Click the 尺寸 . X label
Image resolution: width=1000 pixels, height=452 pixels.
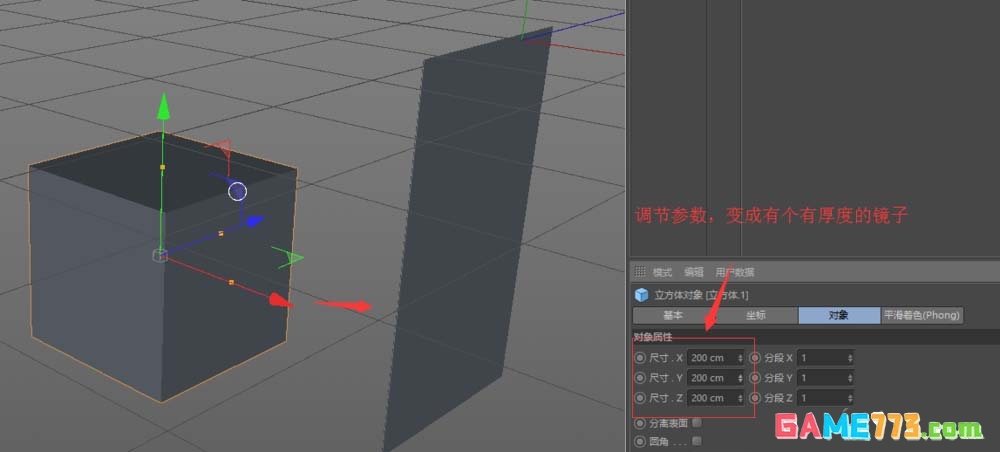(x=666, y=358)
